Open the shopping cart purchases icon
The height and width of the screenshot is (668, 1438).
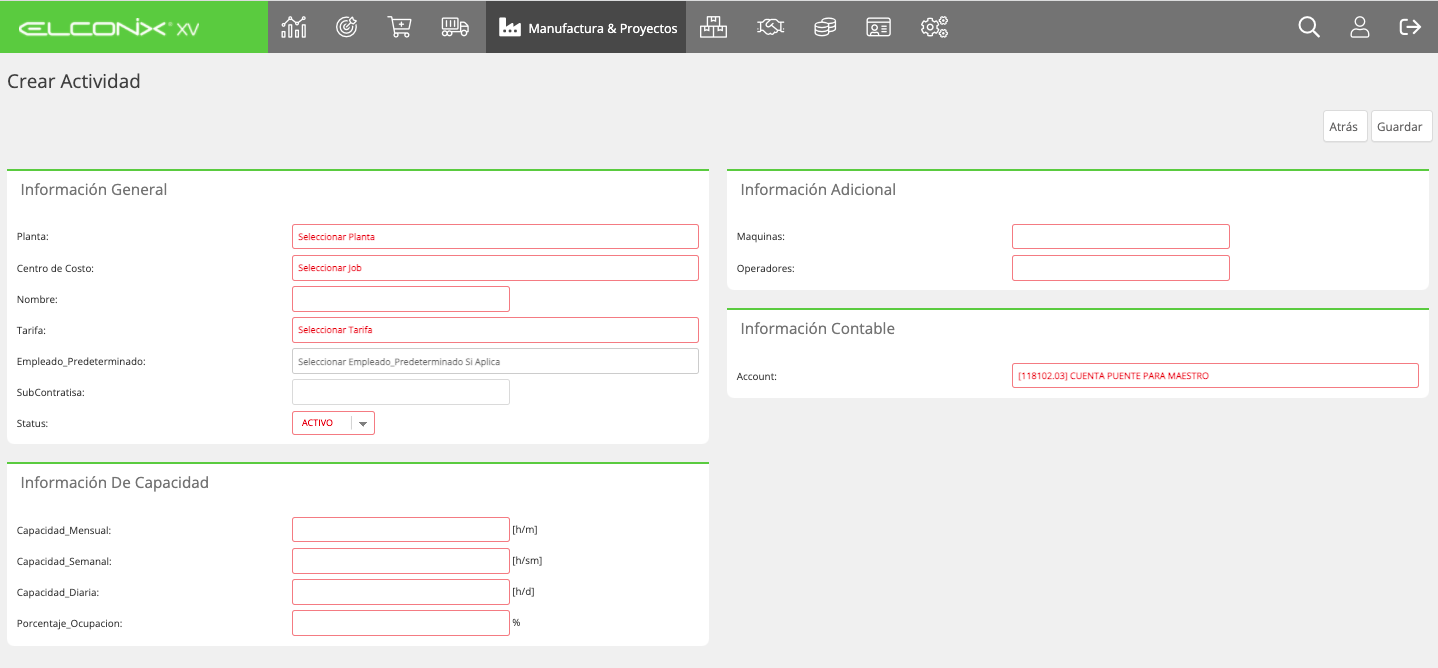click(400, 27)
